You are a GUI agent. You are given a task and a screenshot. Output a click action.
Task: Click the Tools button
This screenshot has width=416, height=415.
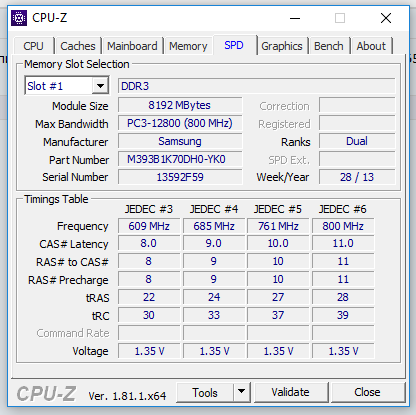[x=205, y=392]
